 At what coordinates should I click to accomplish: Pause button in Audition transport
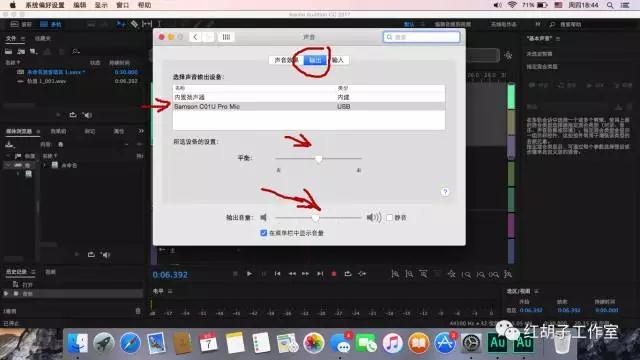(263, 274)
